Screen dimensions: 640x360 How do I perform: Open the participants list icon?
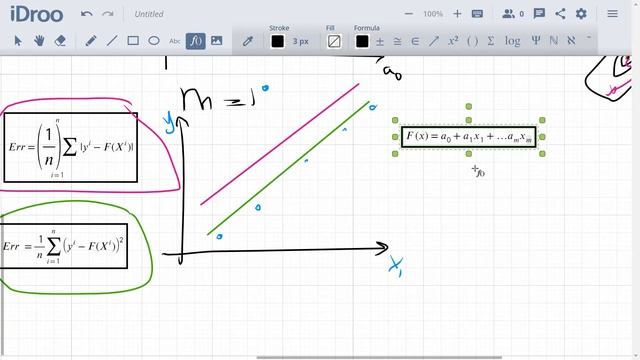508,14
